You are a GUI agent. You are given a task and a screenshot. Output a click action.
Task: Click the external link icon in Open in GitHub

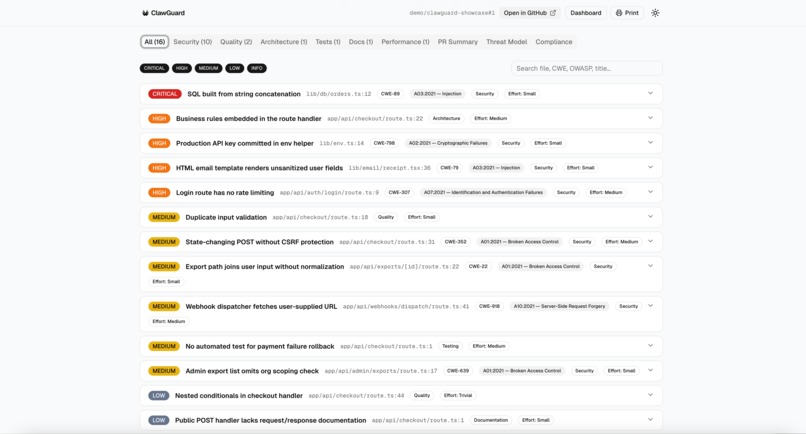553,13
